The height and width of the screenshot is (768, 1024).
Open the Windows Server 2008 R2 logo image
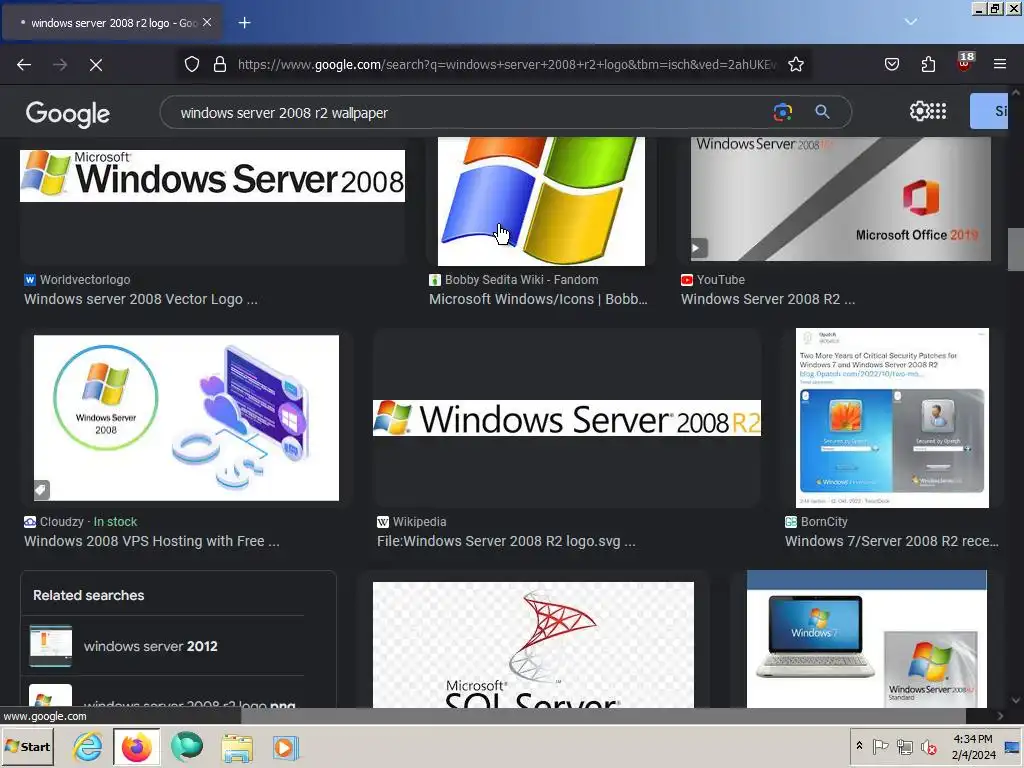[567, 418]
